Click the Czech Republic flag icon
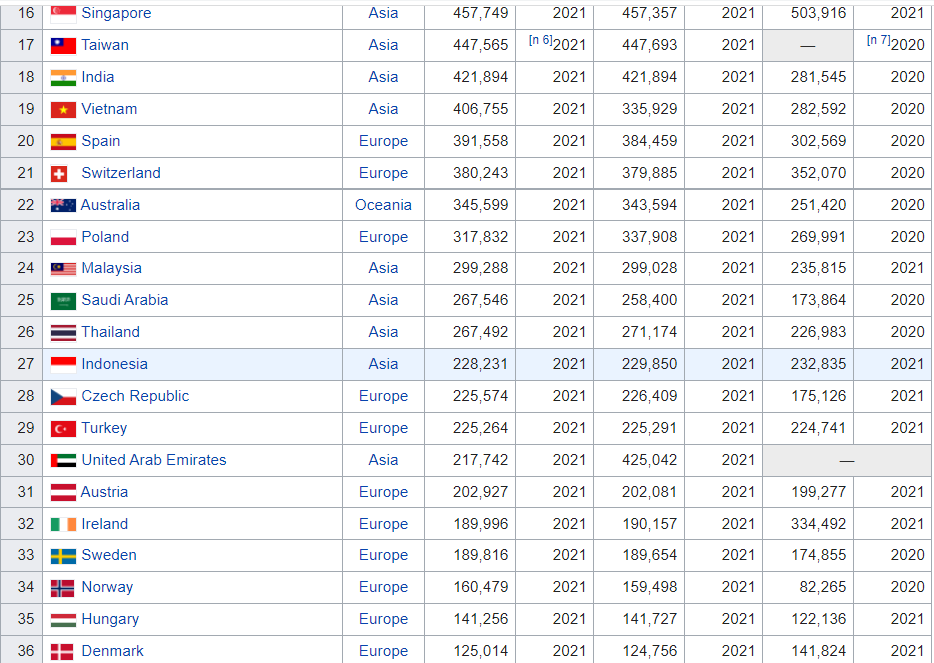 (63, 396)
